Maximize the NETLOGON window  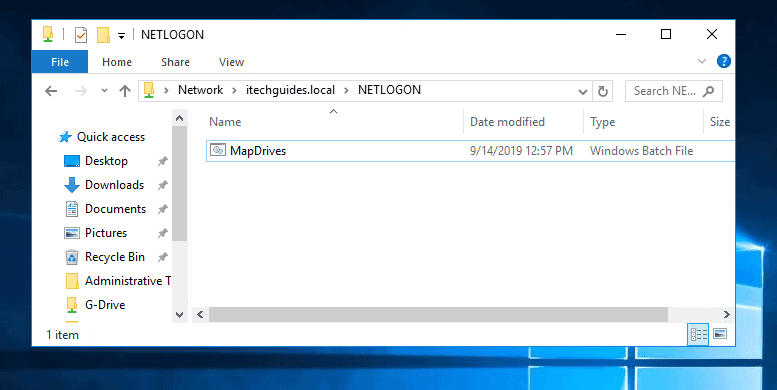666,34
